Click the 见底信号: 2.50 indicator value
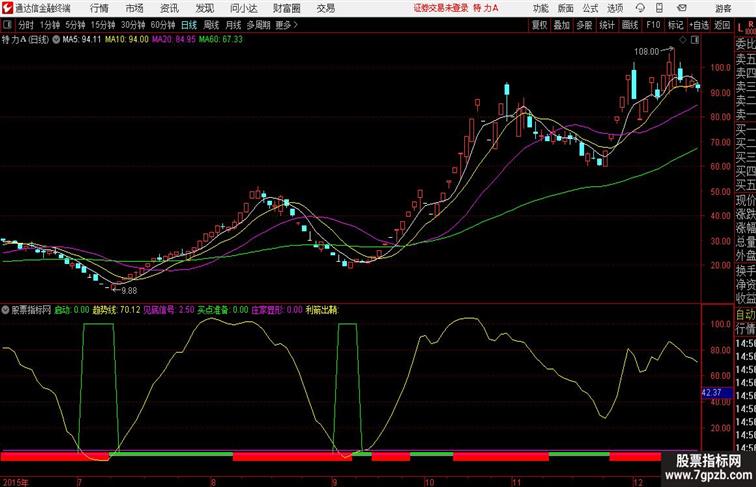 pos(169,310)
